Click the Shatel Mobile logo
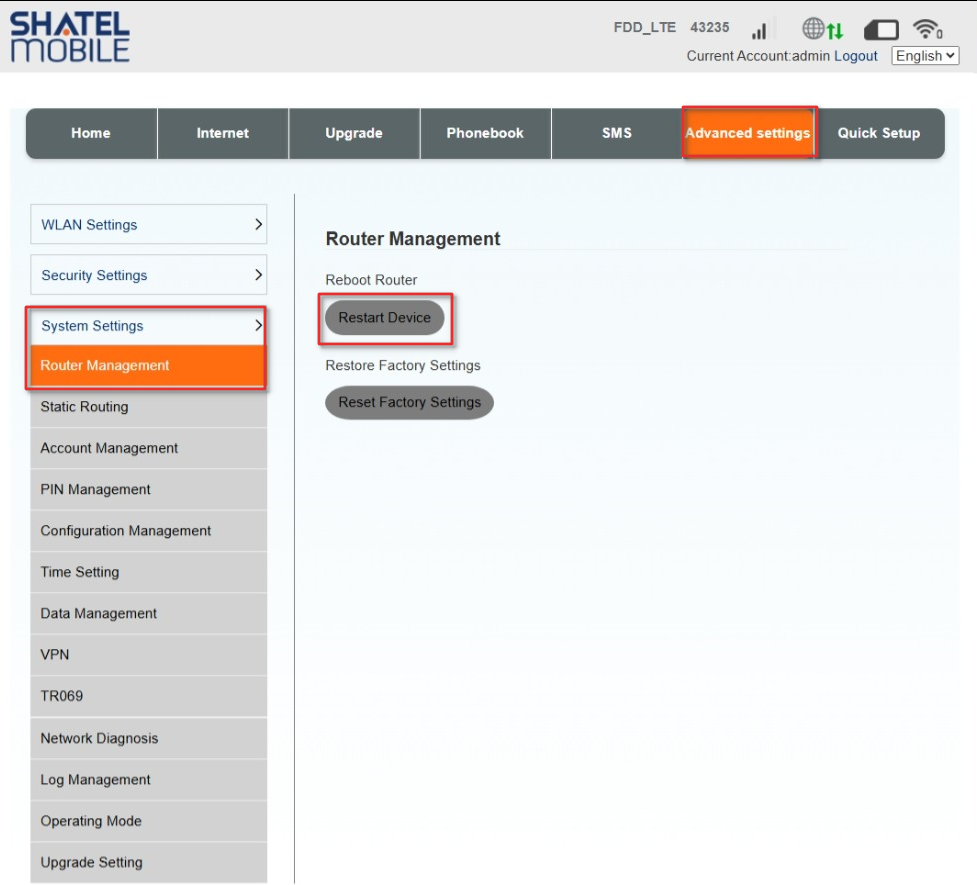 70,37
